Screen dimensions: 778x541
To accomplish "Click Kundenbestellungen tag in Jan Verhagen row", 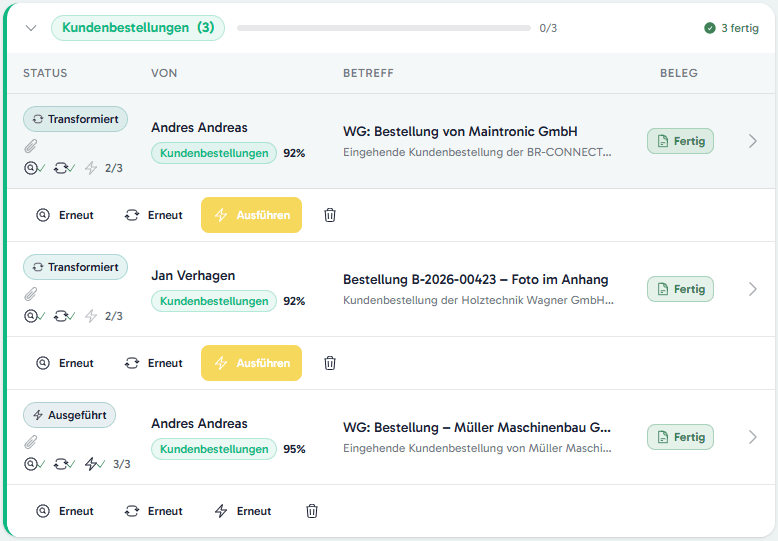I will [214, 301].
